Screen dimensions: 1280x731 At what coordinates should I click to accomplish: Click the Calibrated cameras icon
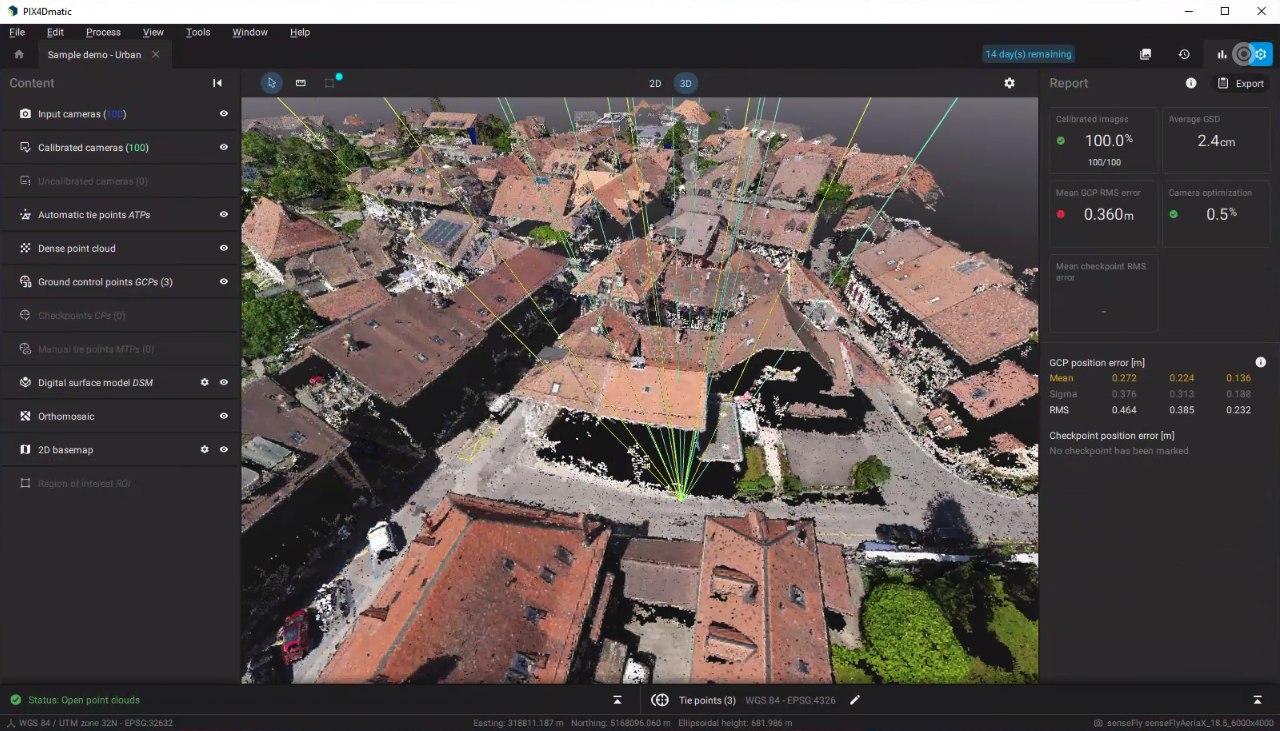pyautogui.click(x=26, y=147)
